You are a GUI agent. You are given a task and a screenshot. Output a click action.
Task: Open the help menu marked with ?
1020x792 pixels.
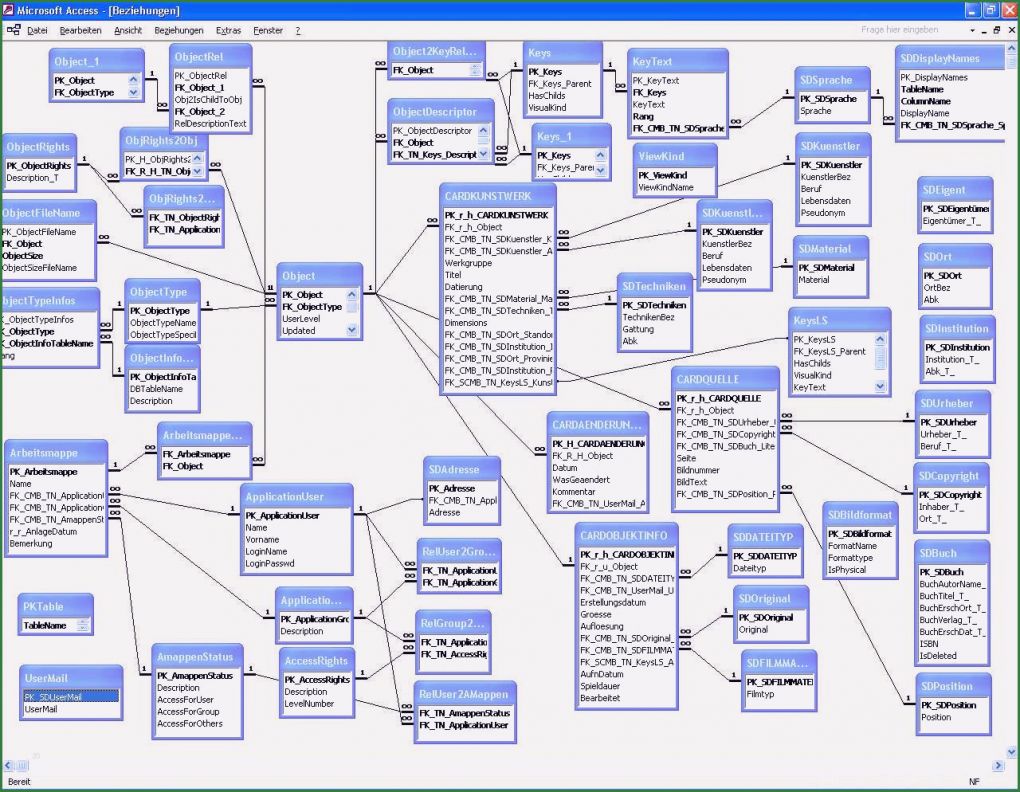point(297,31)
